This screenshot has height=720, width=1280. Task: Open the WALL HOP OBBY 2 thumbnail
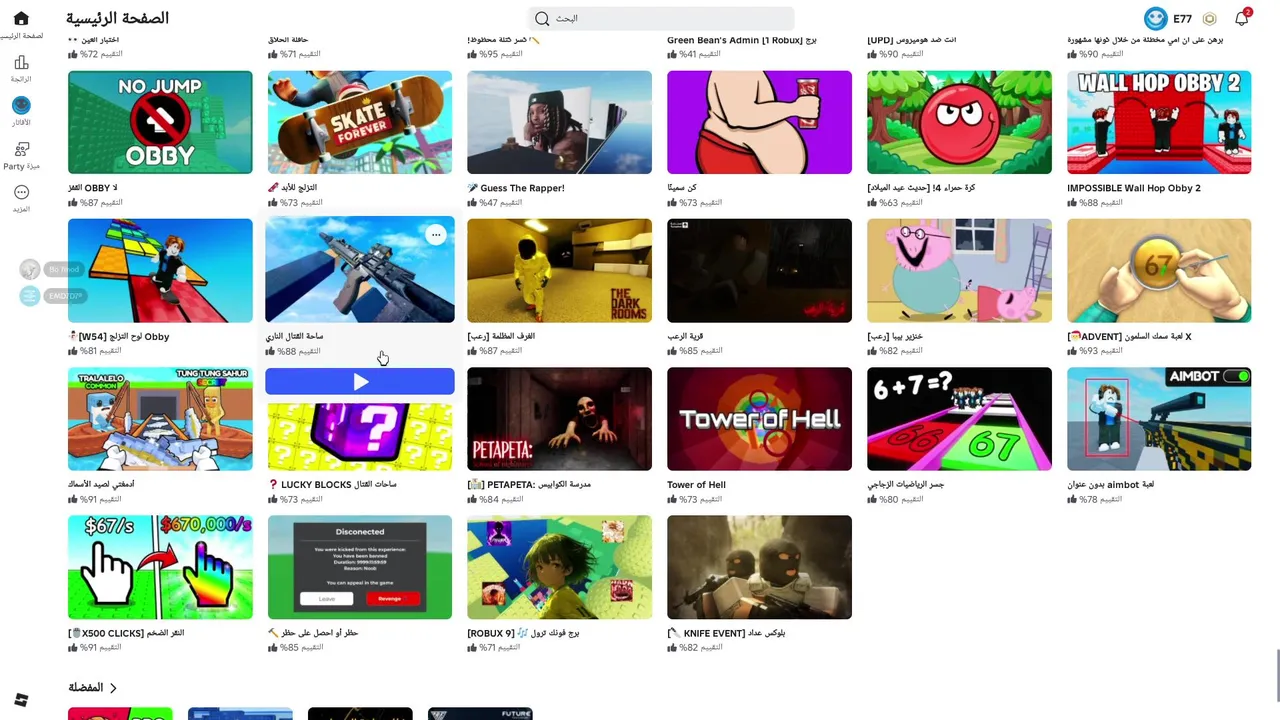tap(1159, 122)
